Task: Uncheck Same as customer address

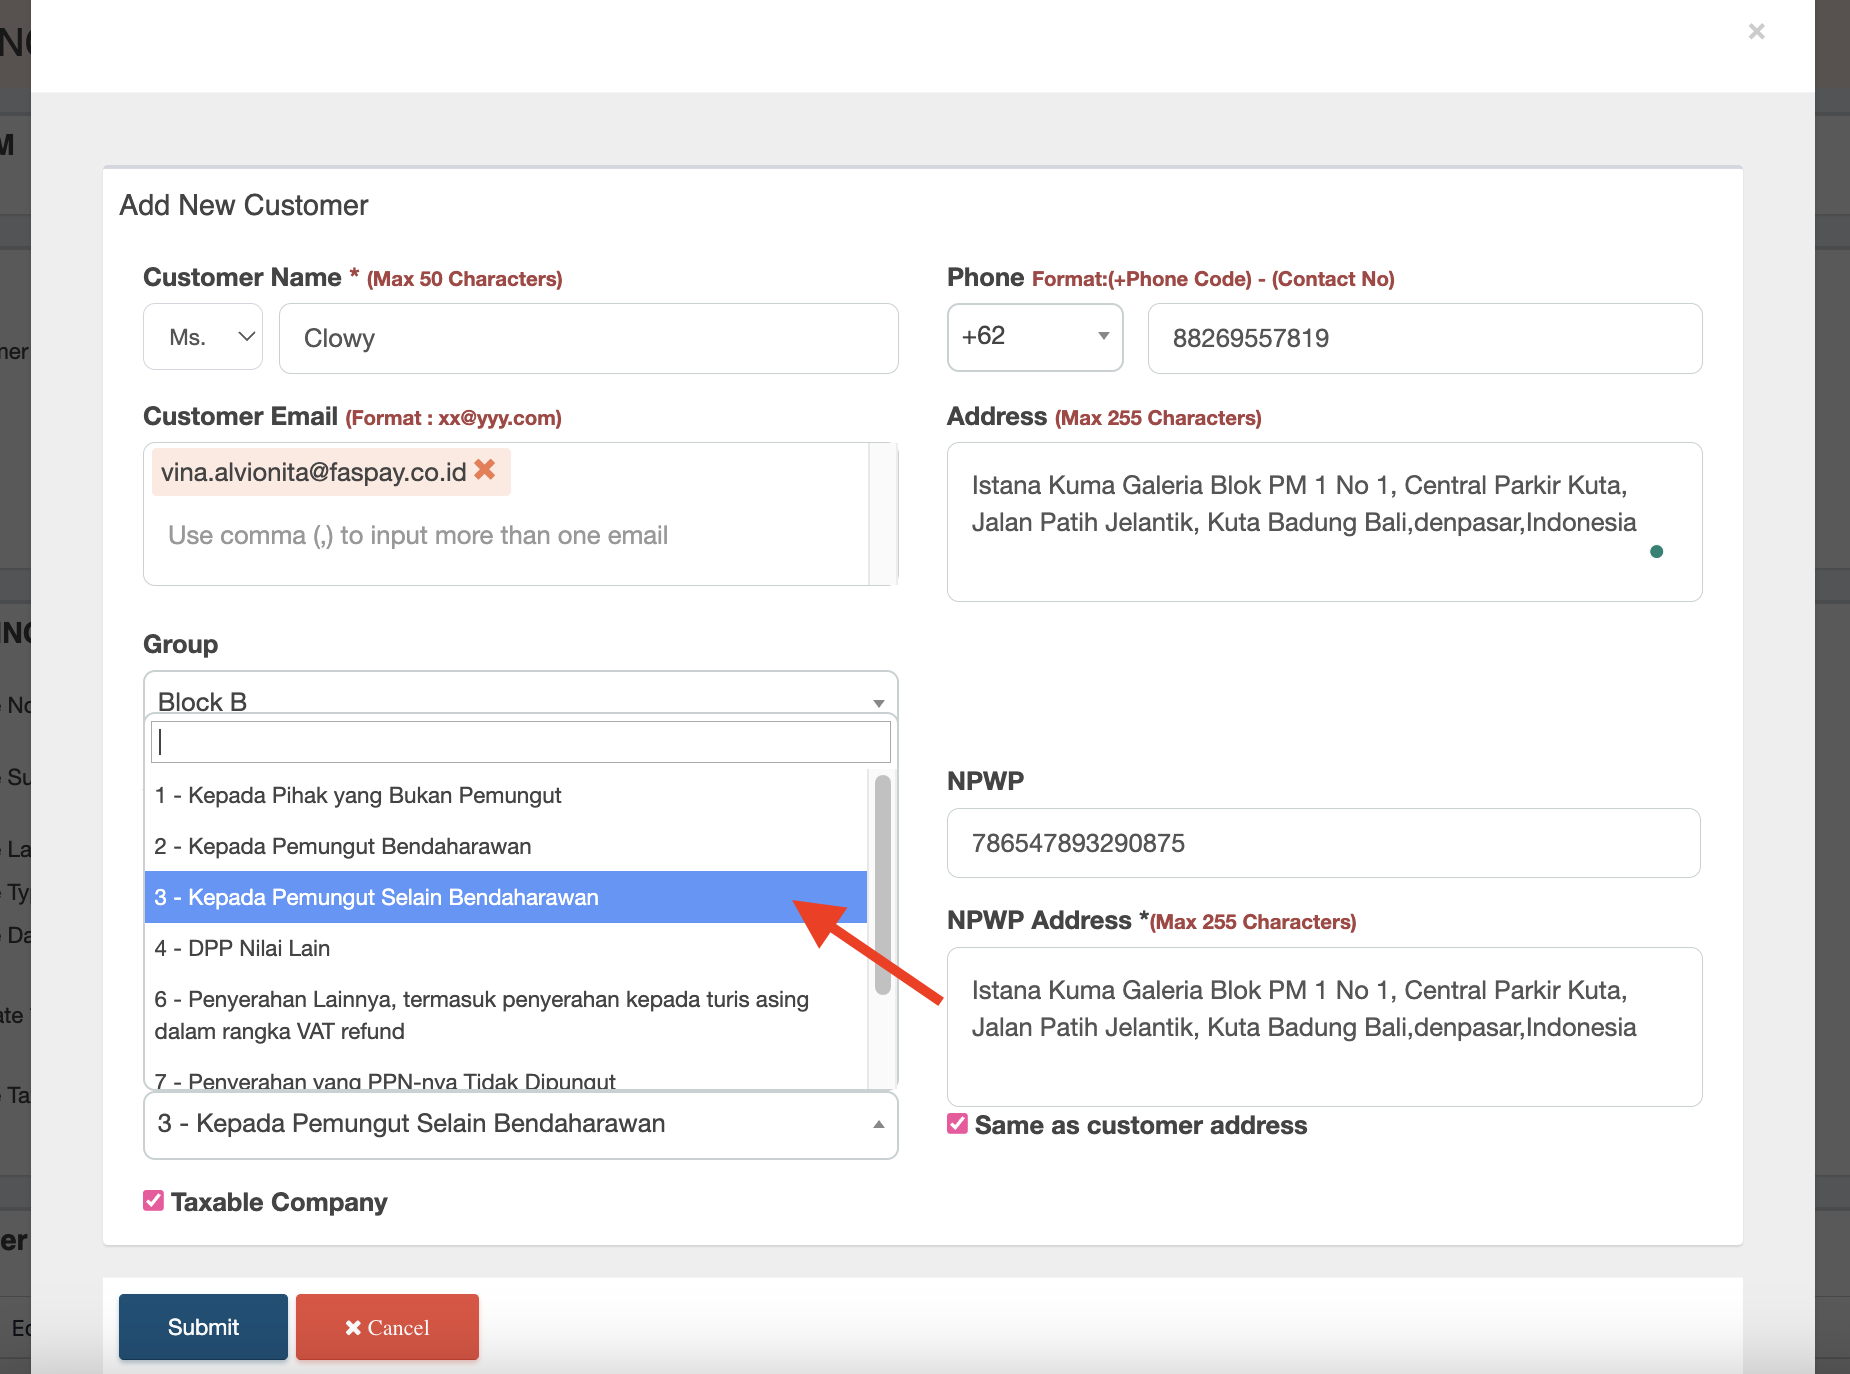Action: (x=958, y=1124)
